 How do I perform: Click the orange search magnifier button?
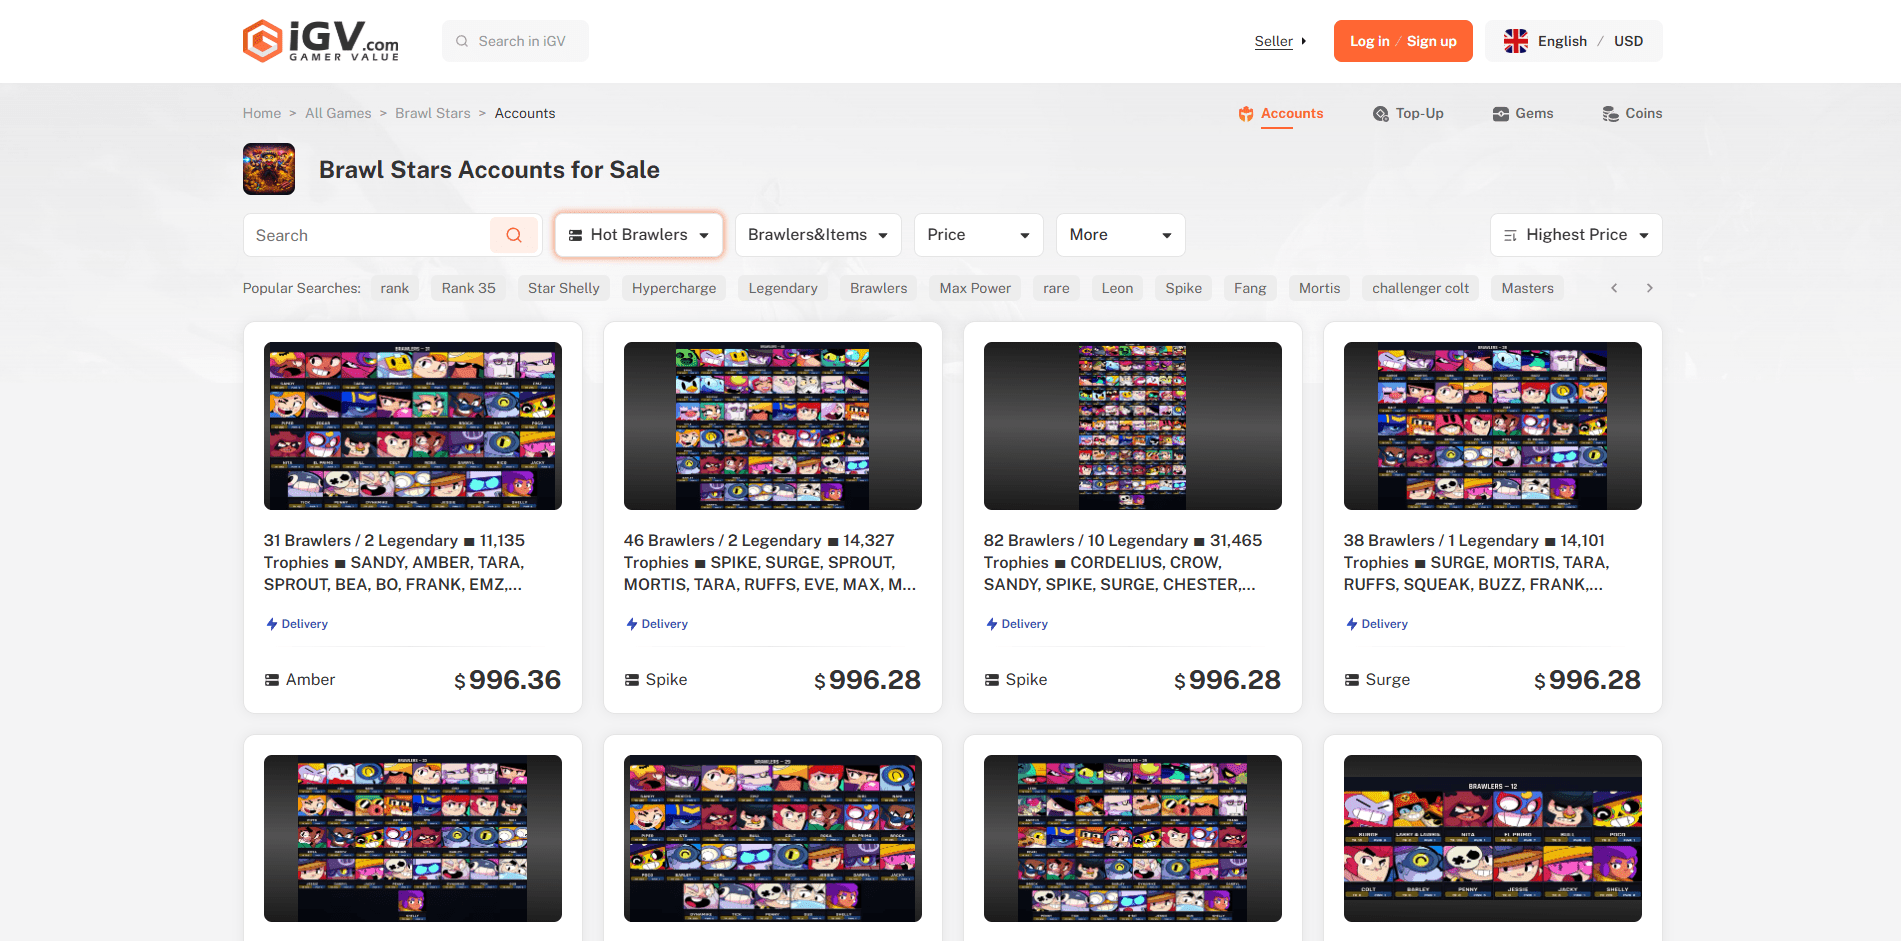coord(514,235)
